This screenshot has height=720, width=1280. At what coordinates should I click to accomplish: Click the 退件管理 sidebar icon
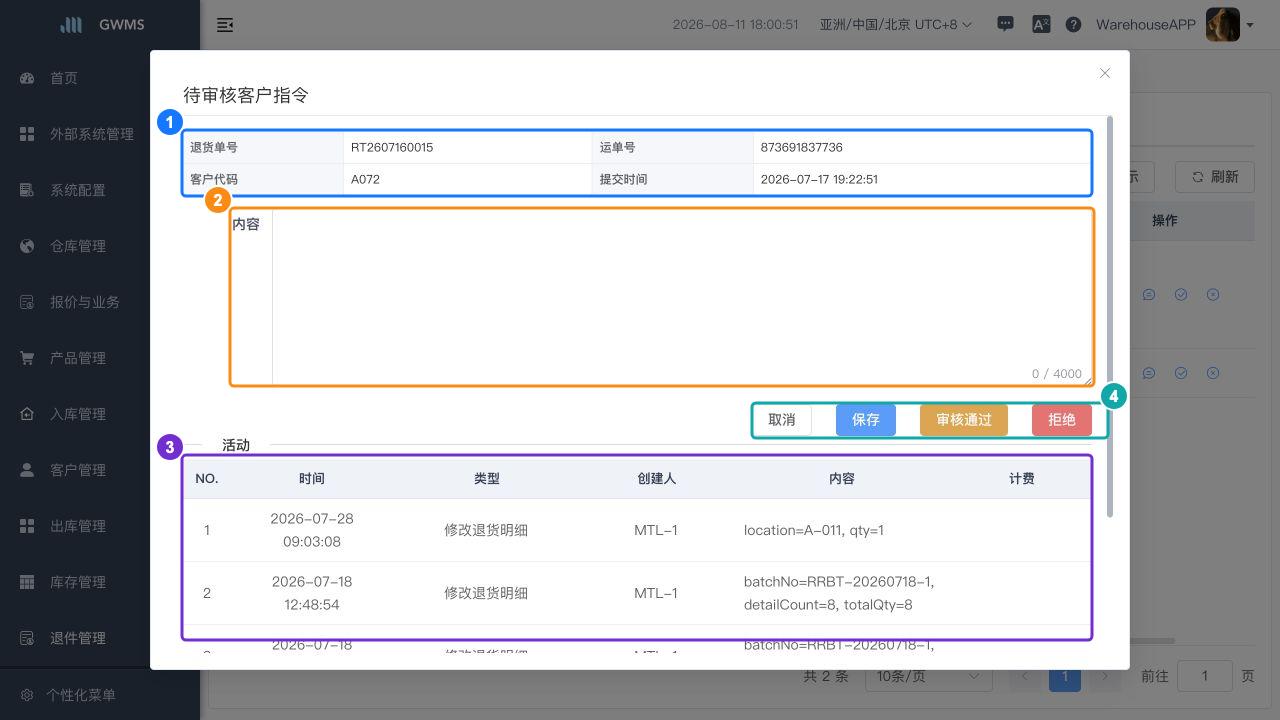tap(28, 638)
